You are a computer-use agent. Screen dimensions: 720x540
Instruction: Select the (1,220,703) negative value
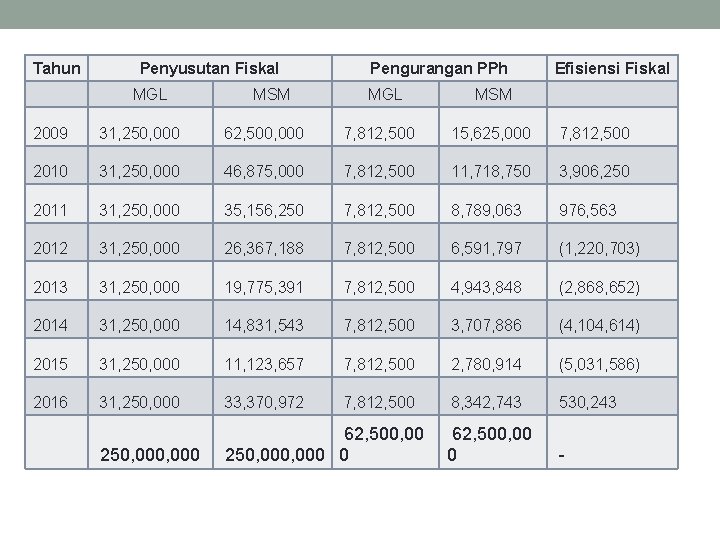600,248
